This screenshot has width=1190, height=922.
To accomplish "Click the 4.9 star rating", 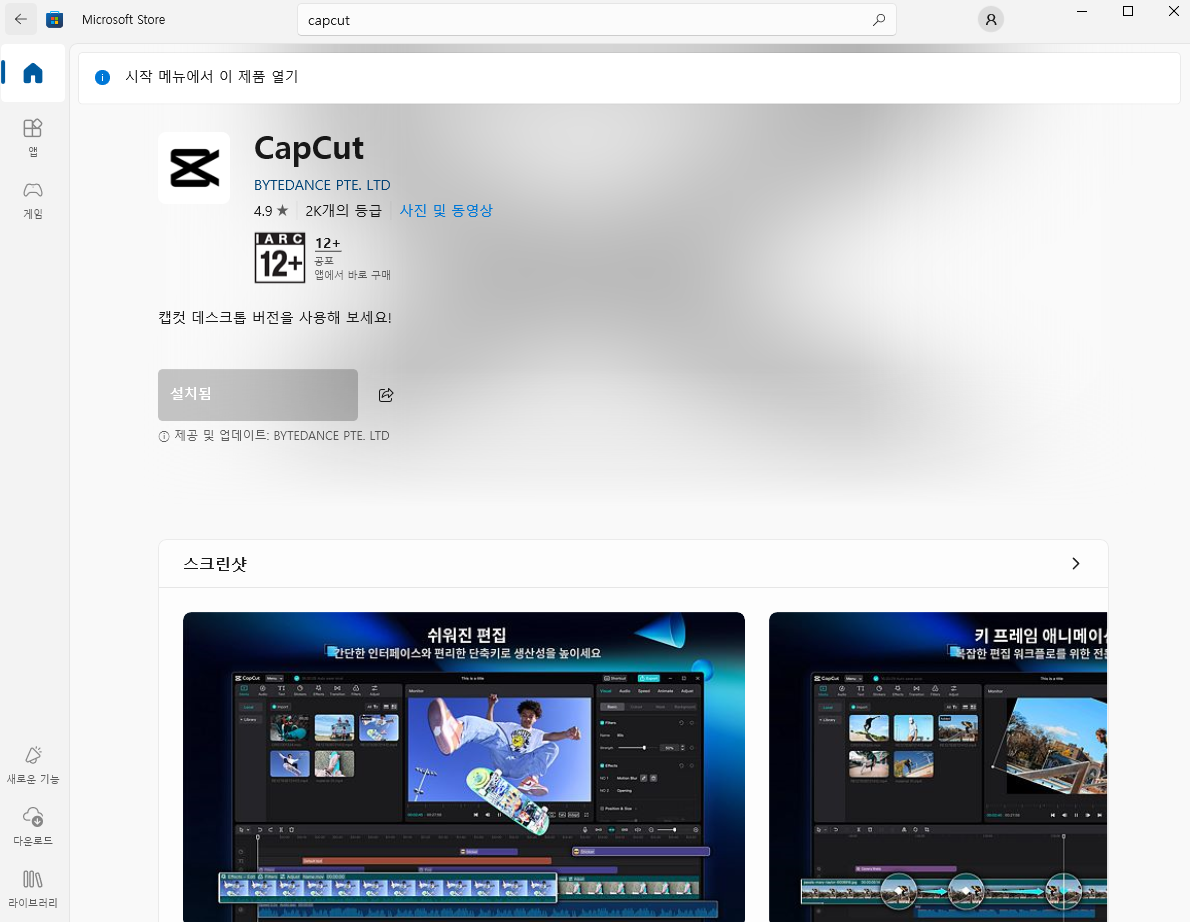I will [x=271, y=211].
